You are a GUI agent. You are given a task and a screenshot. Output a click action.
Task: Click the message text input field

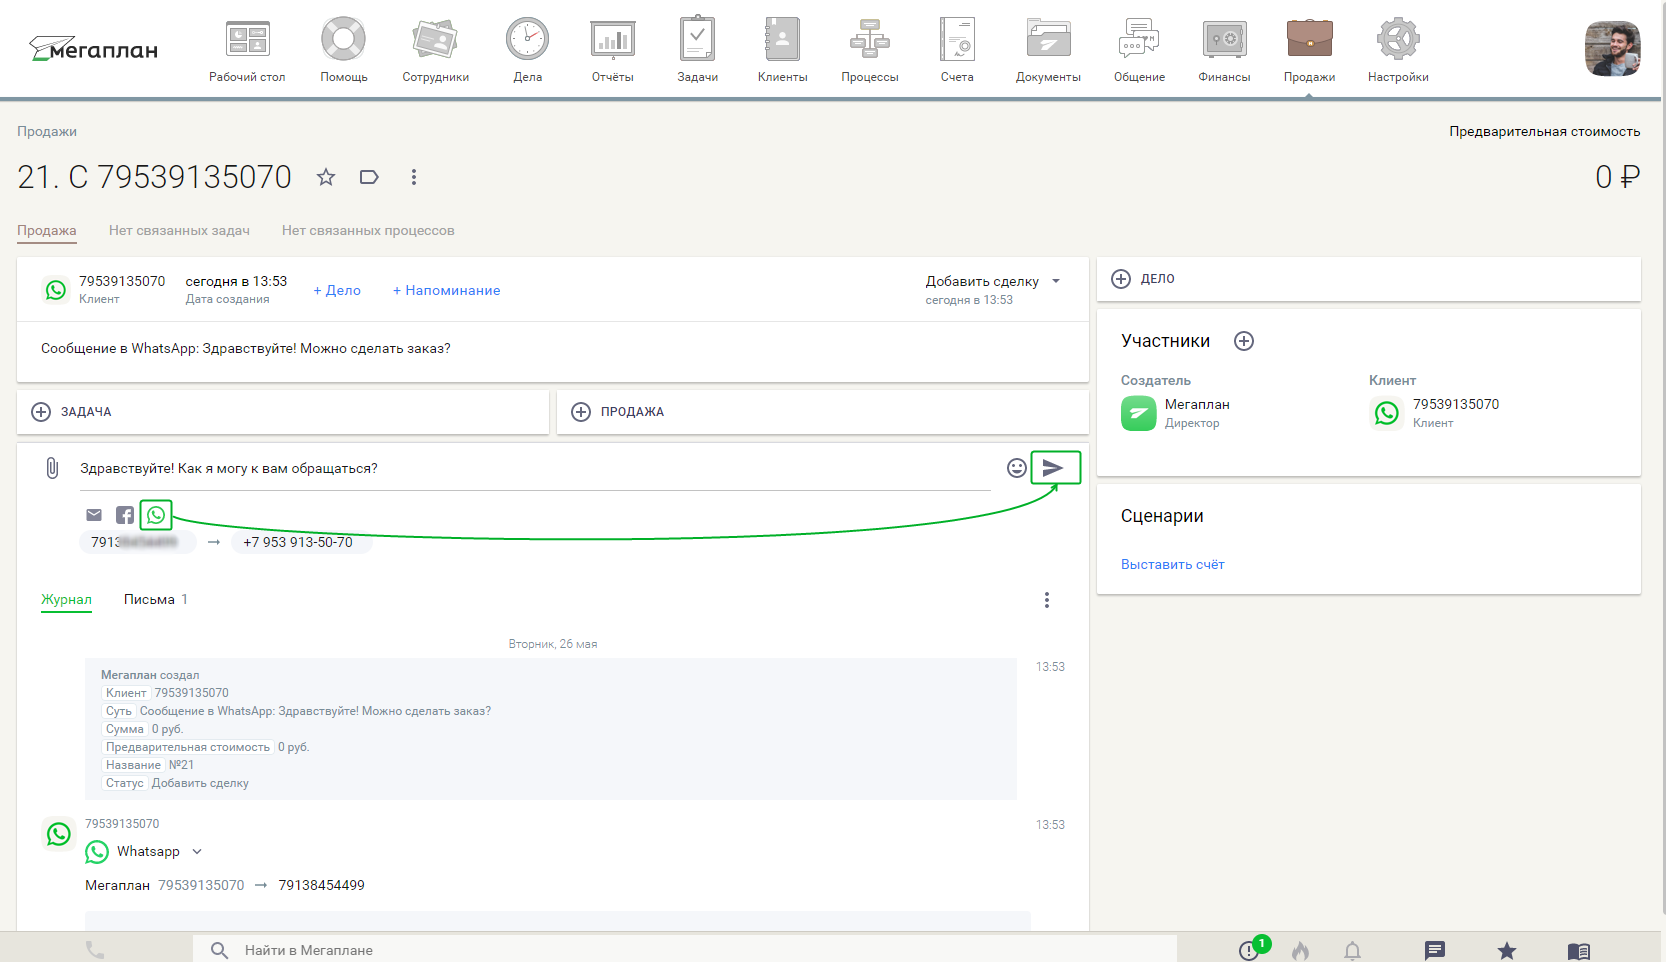[x=535, y=469]
